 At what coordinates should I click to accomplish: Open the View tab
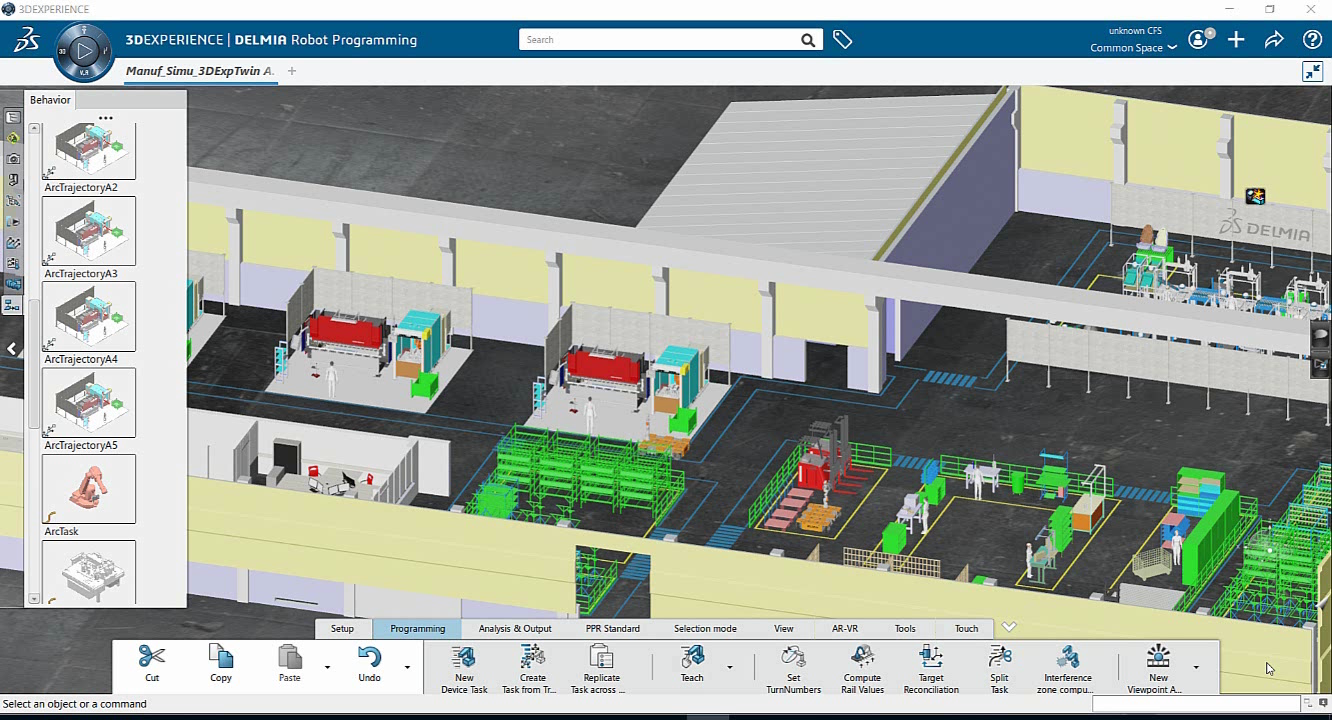784,629
